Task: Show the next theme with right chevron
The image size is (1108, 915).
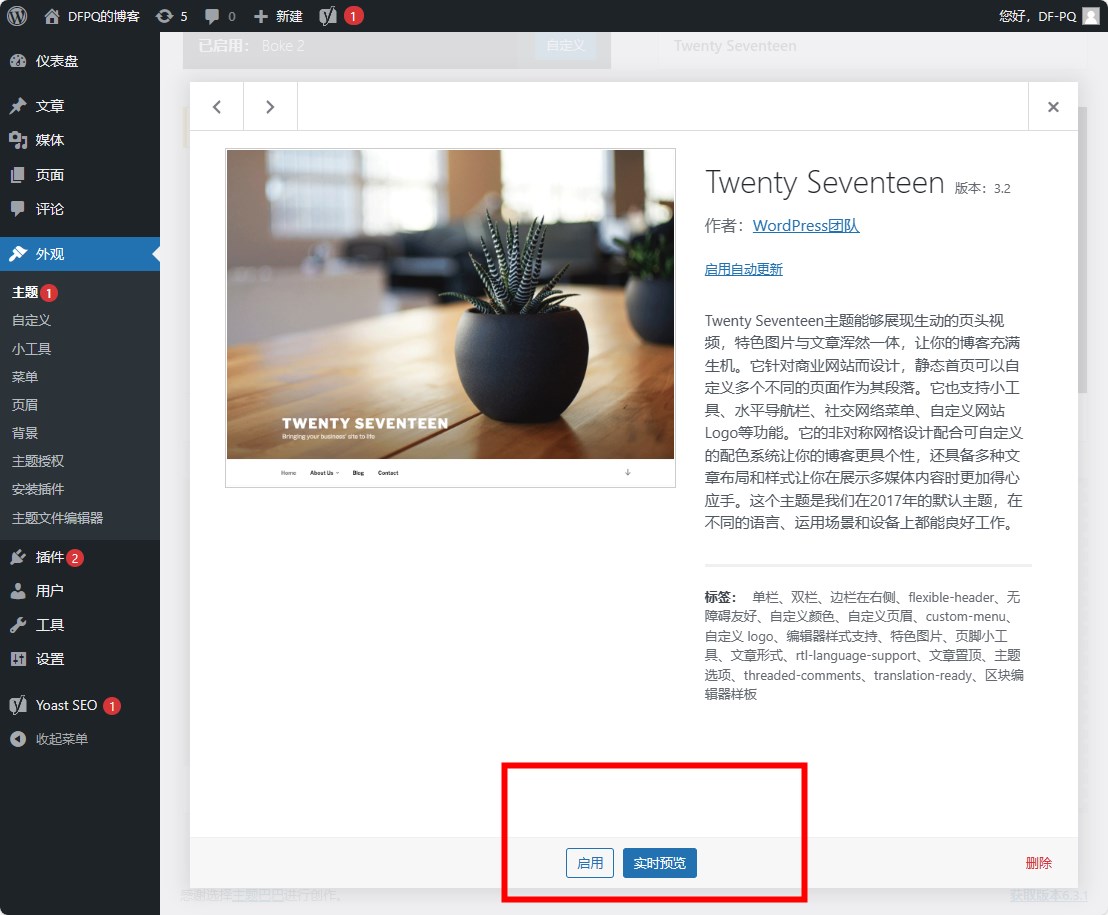Action: 270,107
